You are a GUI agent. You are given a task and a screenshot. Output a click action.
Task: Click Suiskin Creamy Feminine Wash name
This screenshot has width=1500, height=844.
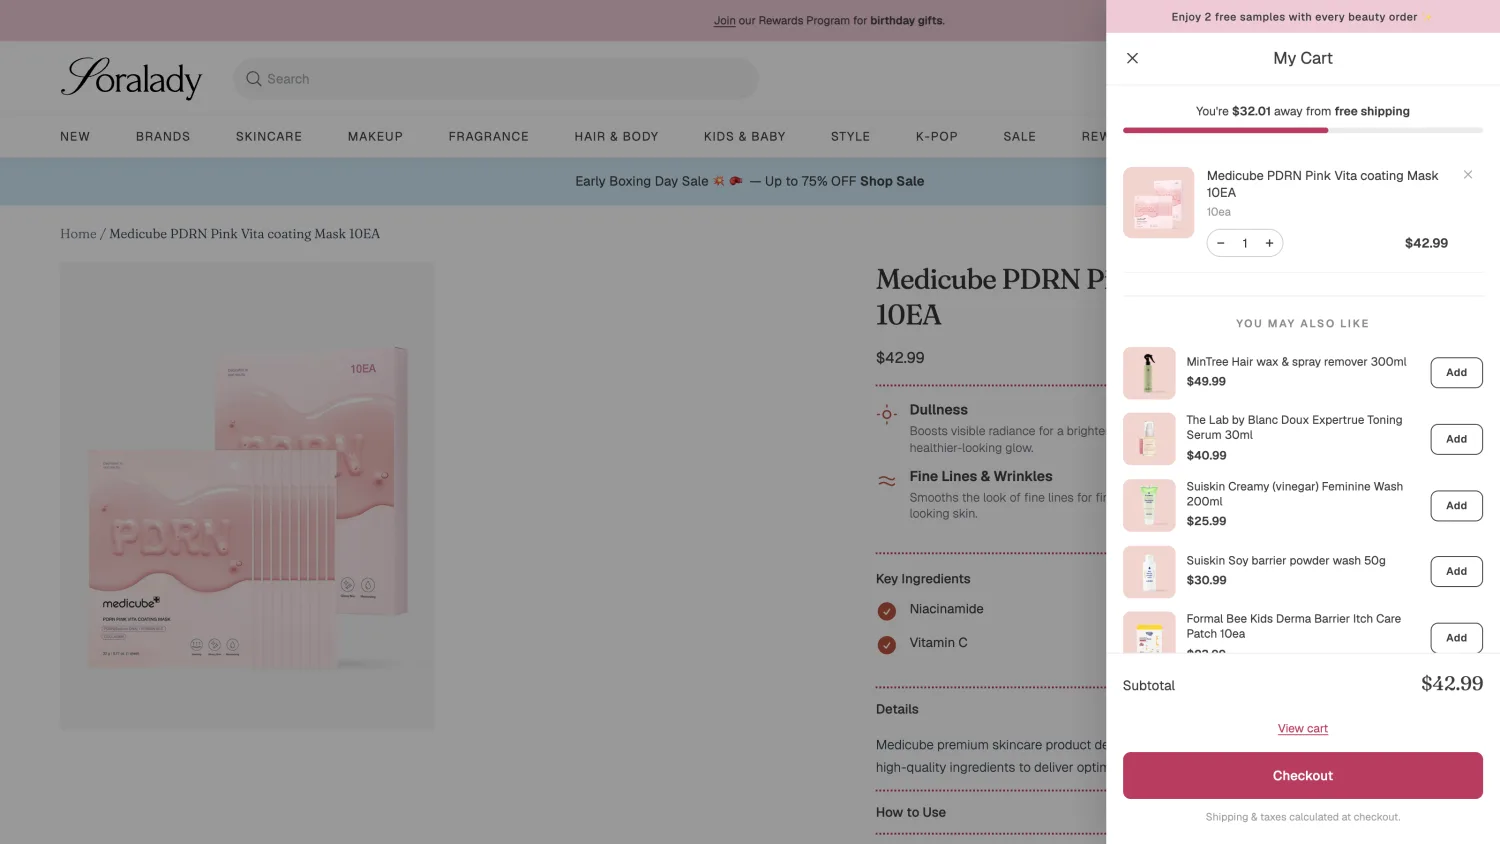(1294, 494)
